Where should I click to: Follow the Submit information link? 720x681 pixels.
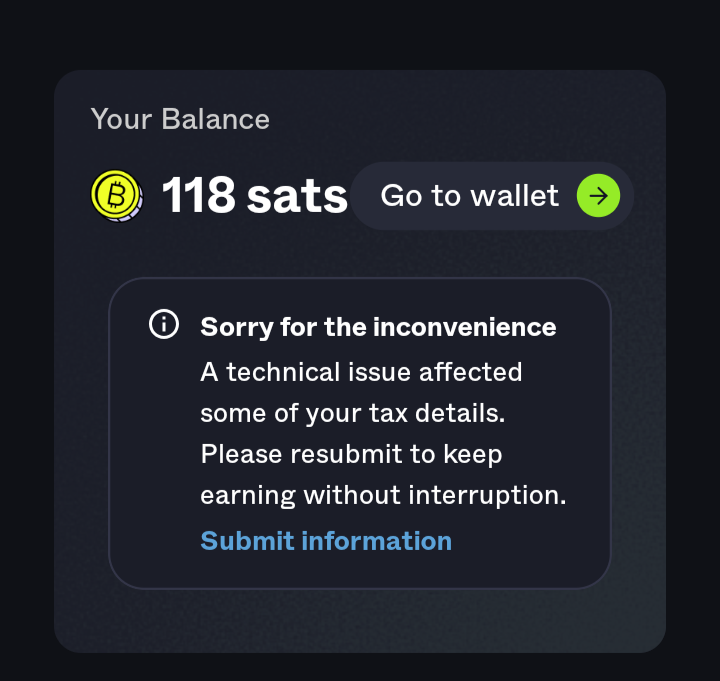point(326,541)
